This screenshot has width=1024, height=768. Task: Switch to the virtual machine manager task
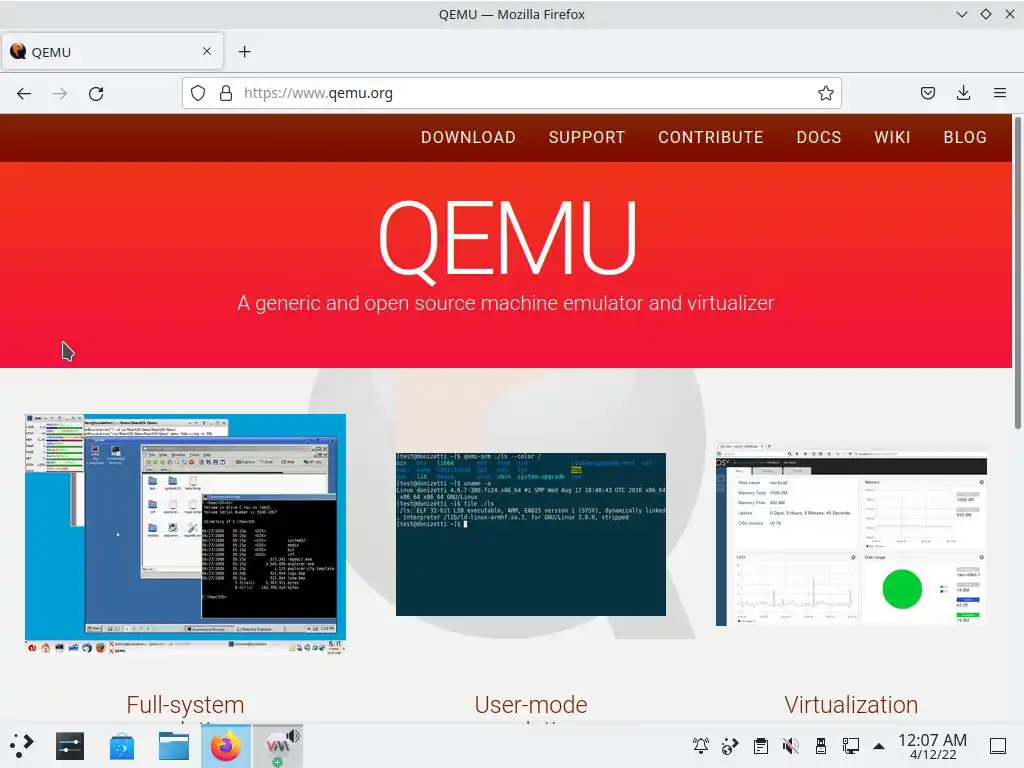click(x=279, y=746)
